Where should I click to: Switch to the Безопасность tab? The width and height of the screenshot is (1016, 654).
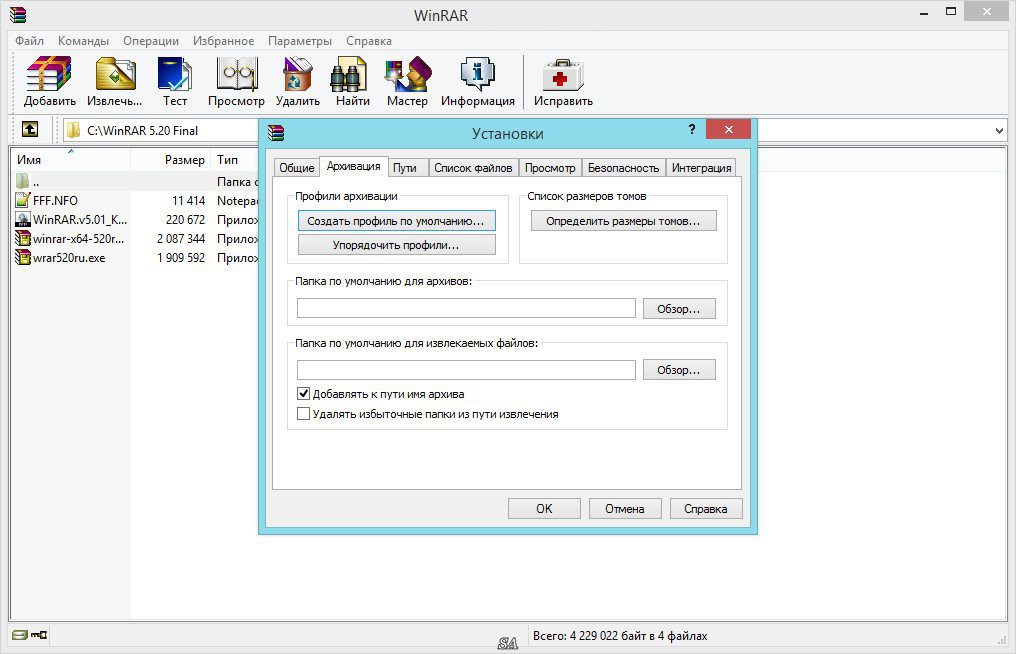tap(623, 168)
